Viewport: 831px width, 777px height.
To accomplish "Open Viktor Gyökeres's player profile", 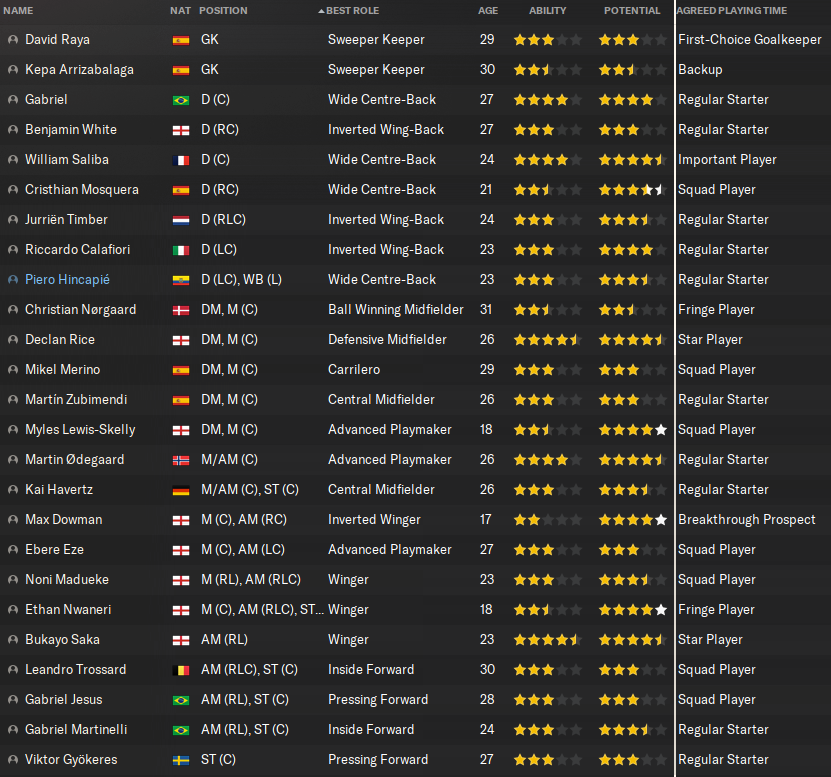I will coord(71,760).
